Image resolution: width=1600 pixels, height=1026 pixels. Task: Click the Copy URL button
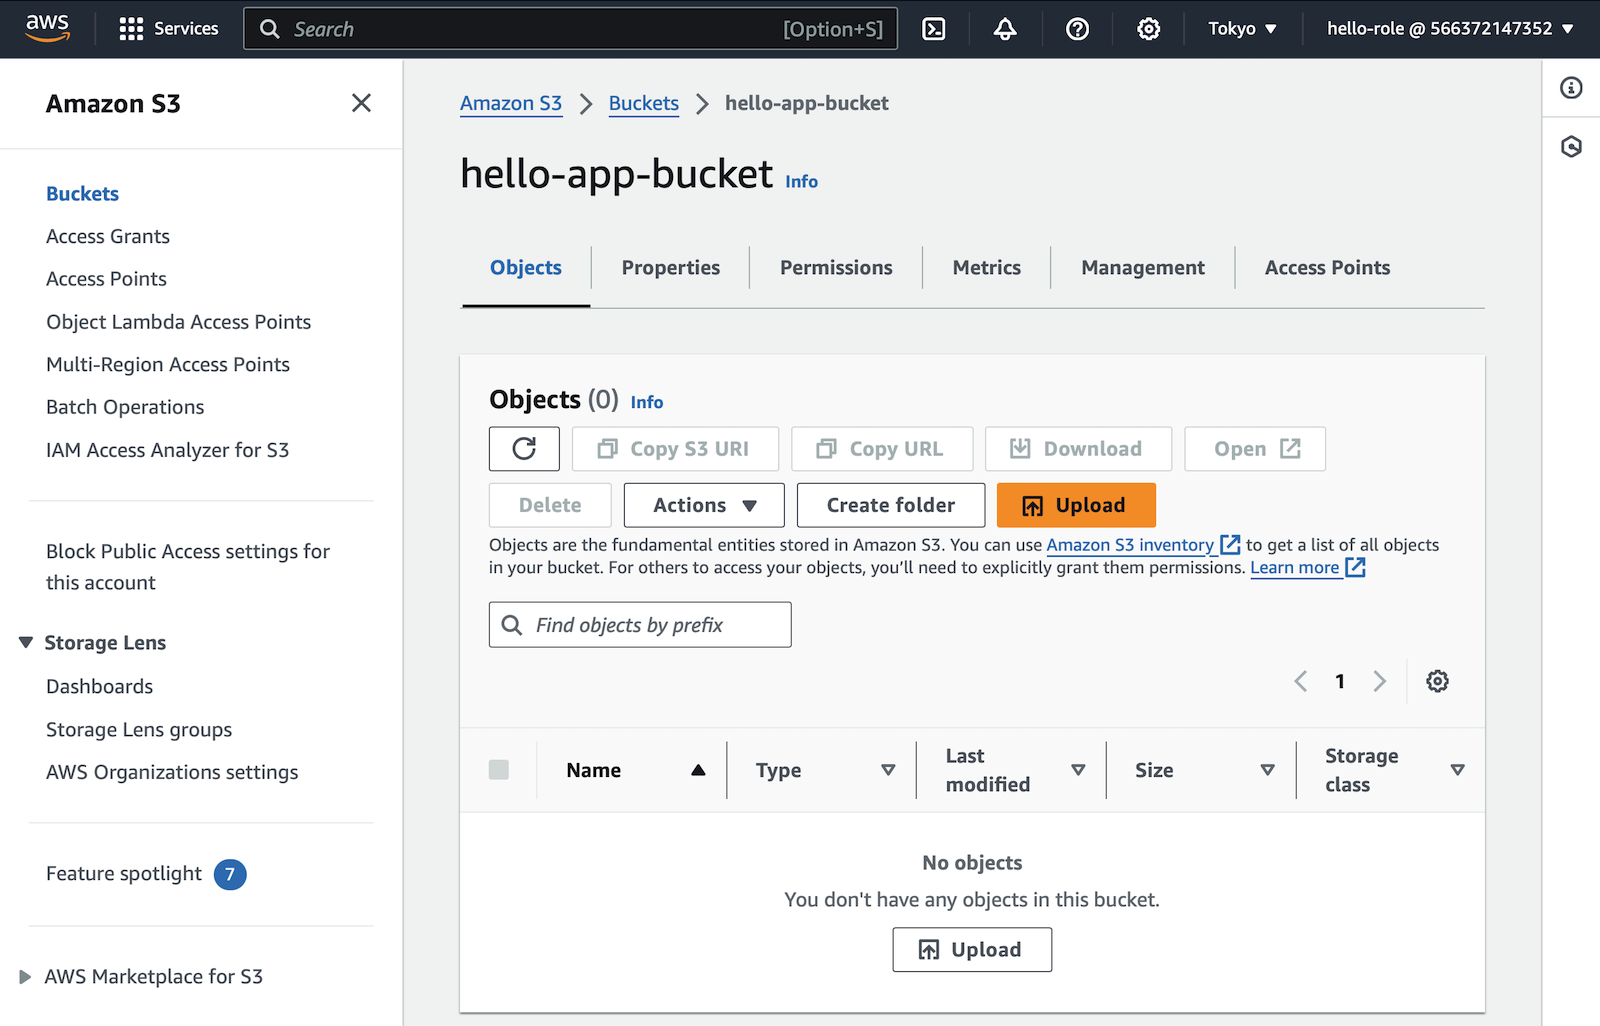[x=882, y=449]
